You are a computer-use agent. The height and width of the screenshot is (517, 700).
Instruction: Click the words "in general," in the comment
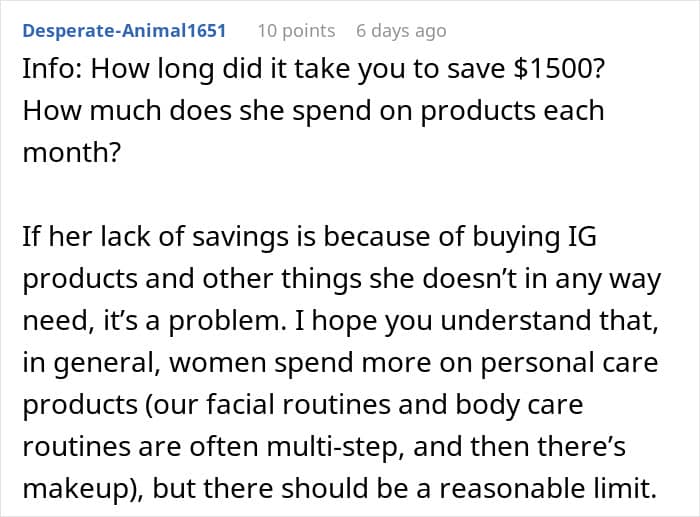92,363
